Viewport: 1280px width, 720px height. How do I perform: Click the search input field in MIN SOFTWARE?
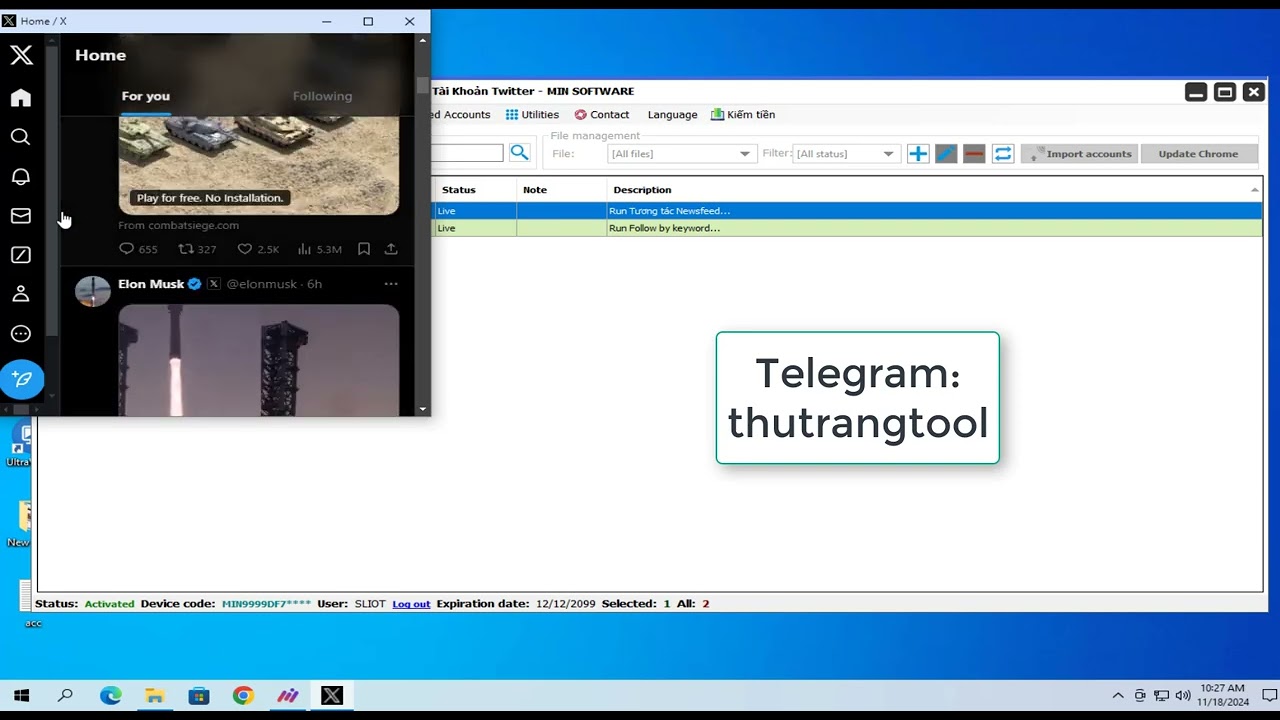[467, 153]
